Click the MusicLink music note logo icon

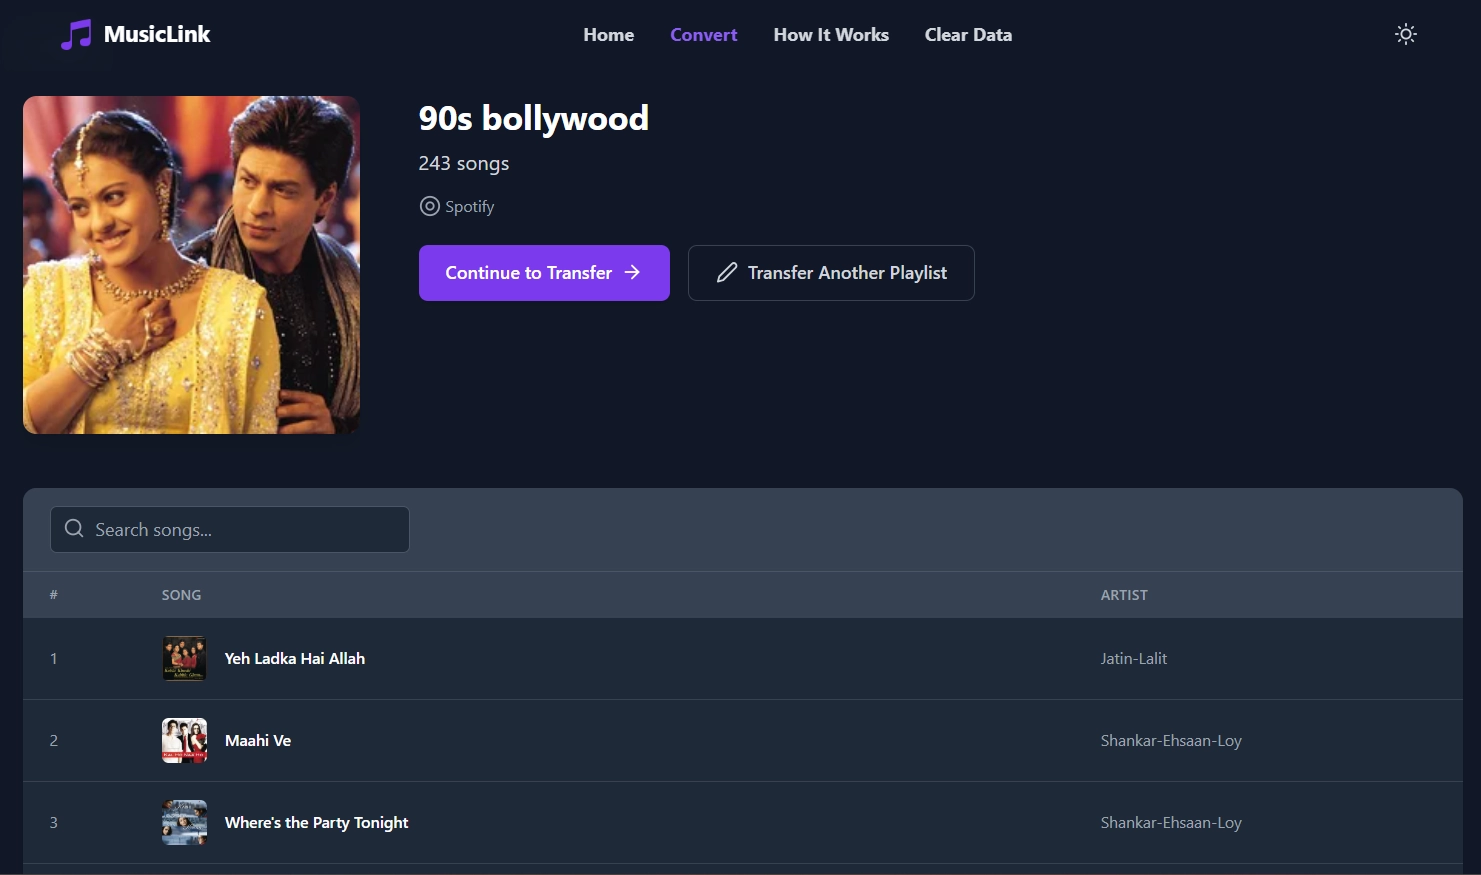coord(76,35)
